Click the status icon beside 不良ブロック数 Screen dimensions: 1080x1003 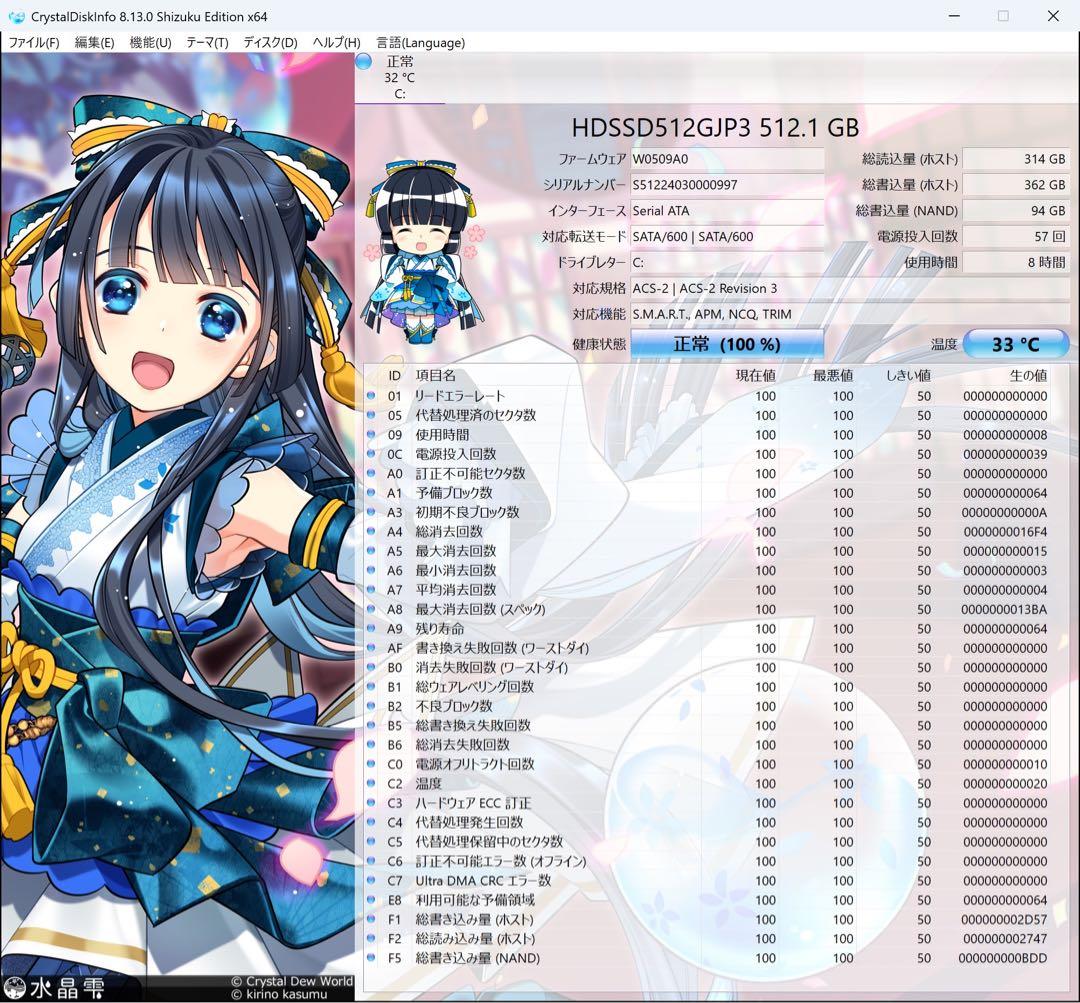point(371,706)
